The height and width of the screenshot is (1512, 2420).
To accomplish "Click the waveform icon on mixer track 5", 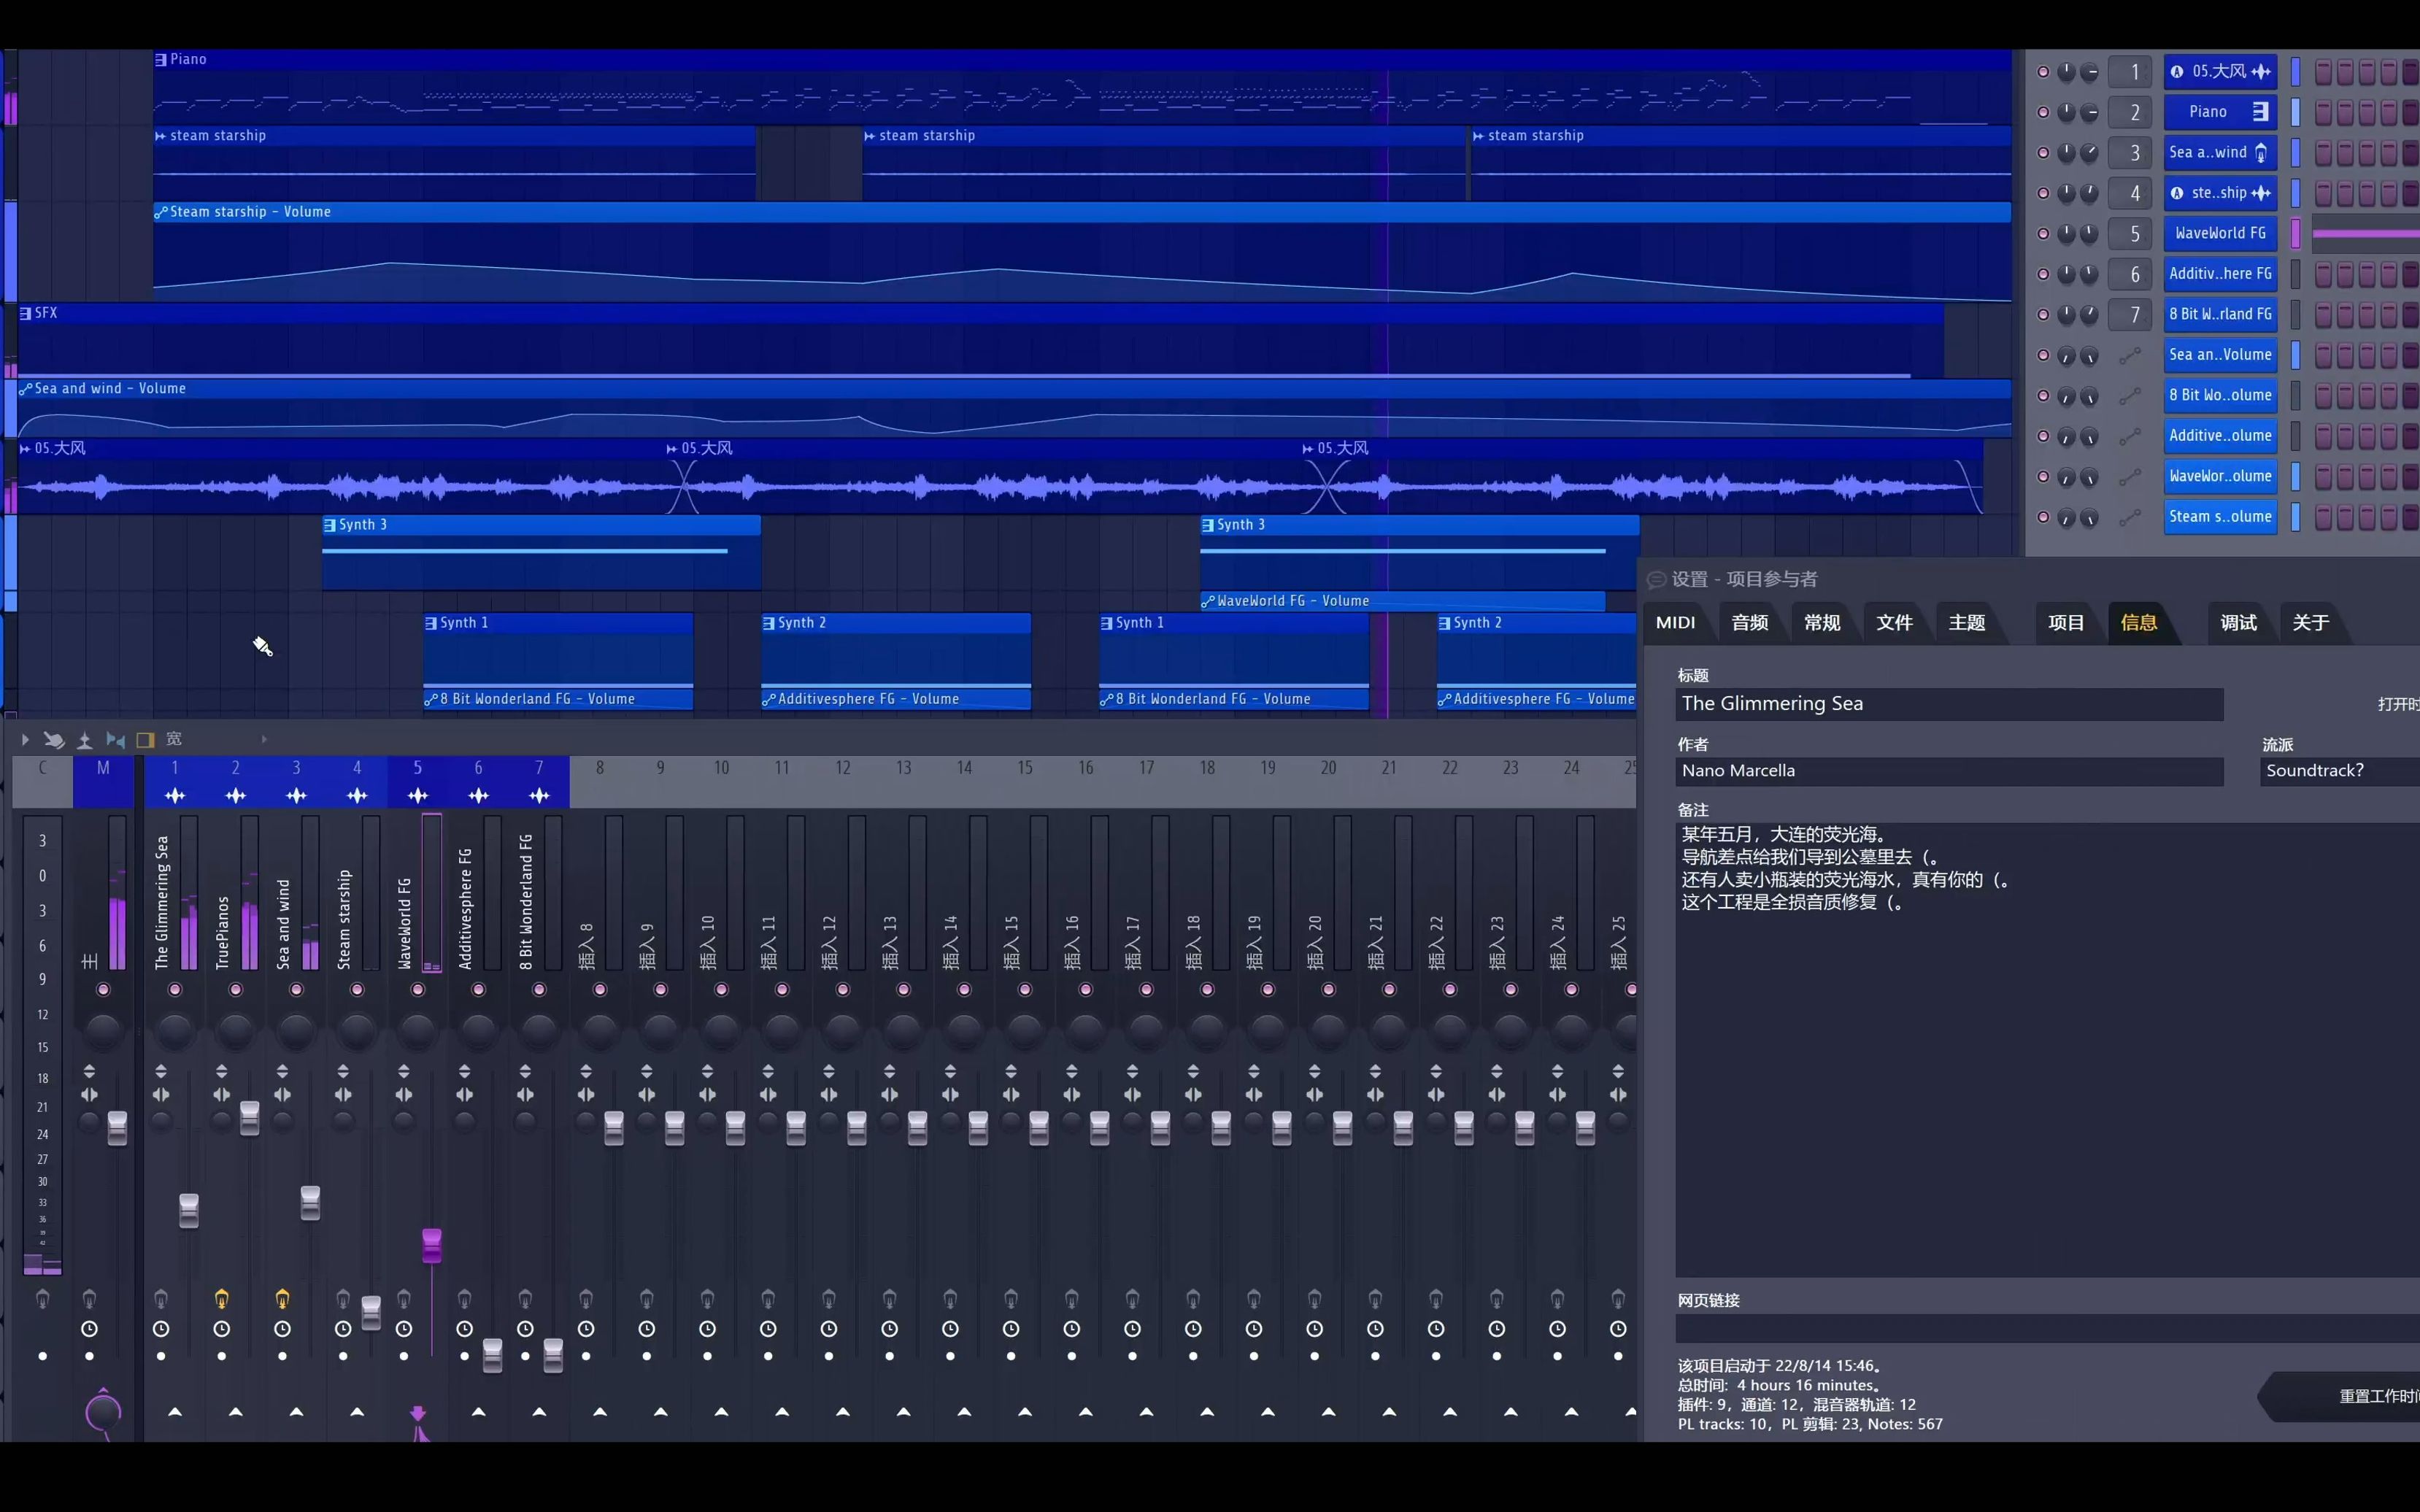I will tap(418, 796).
